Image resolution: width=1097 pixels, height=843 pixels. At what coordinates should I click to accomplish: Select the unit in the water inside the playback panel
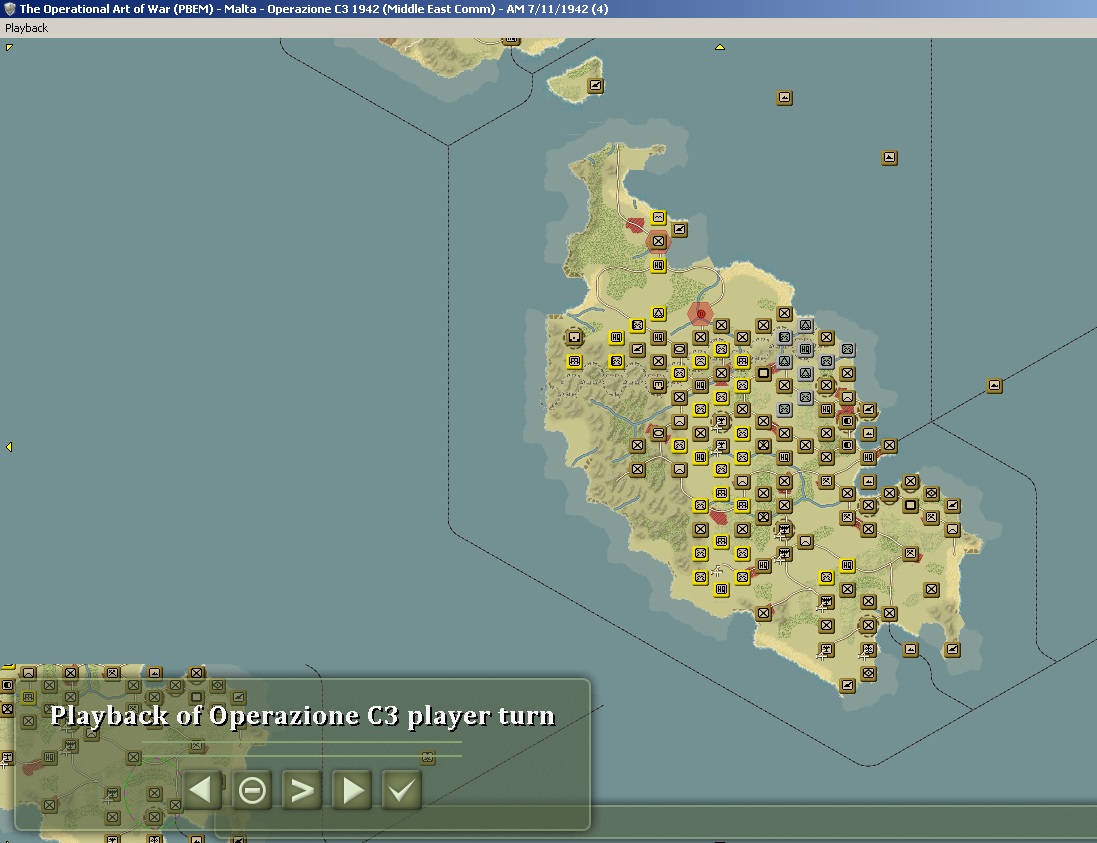[427, 758]
